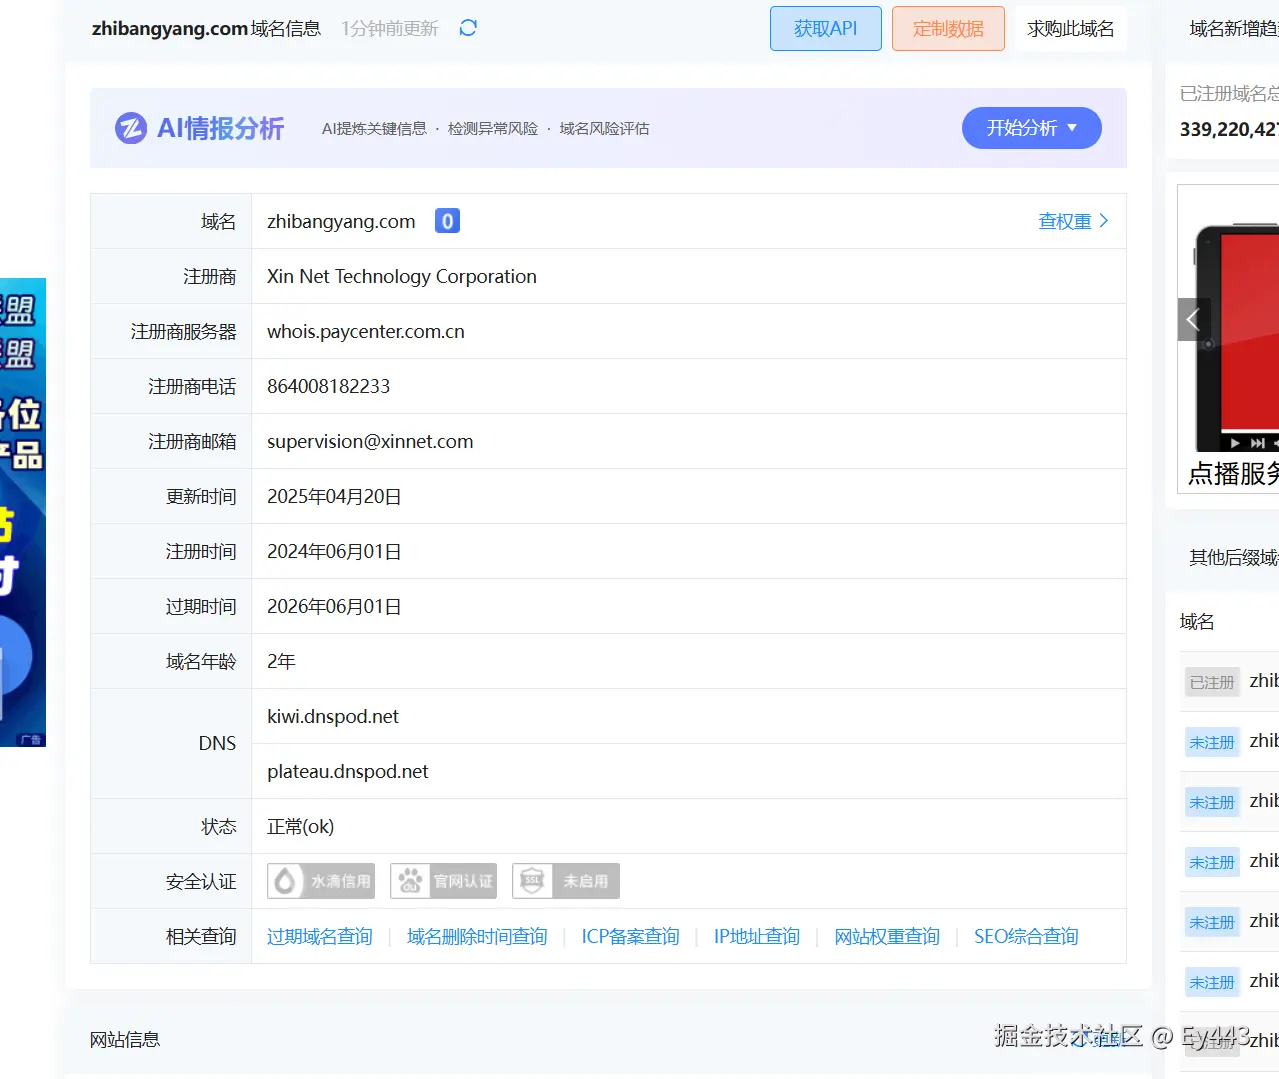Click the 获取API button
Viewport: 1279px width, 1079px height.
click(826, 28)
